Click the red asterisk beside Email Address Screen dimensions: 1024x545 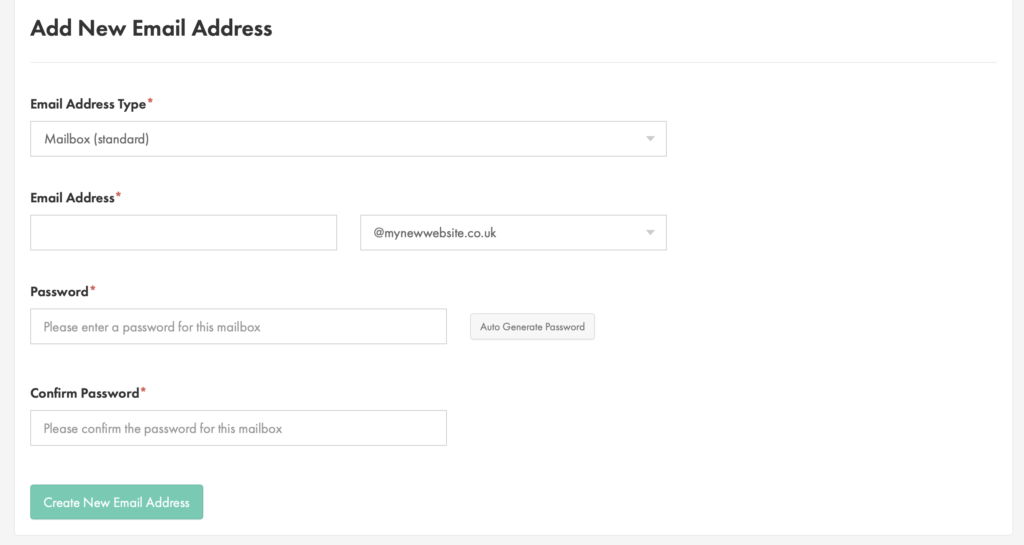click(x=118, y=195)
